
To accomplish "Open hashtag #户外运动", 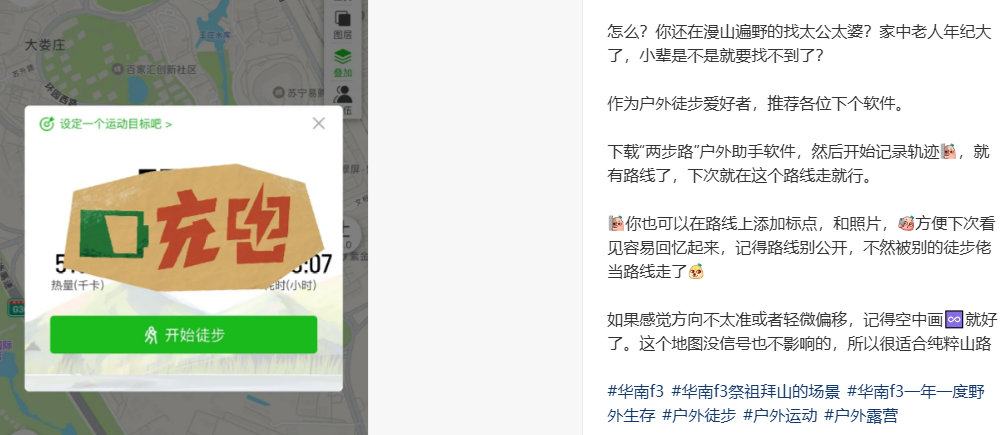I will 779,415.
